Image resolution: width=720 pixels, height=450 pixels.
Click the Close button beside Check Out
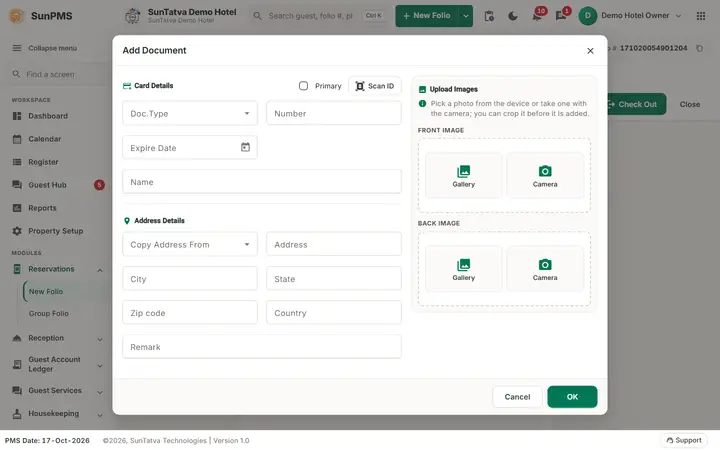(x=690, y=104)
